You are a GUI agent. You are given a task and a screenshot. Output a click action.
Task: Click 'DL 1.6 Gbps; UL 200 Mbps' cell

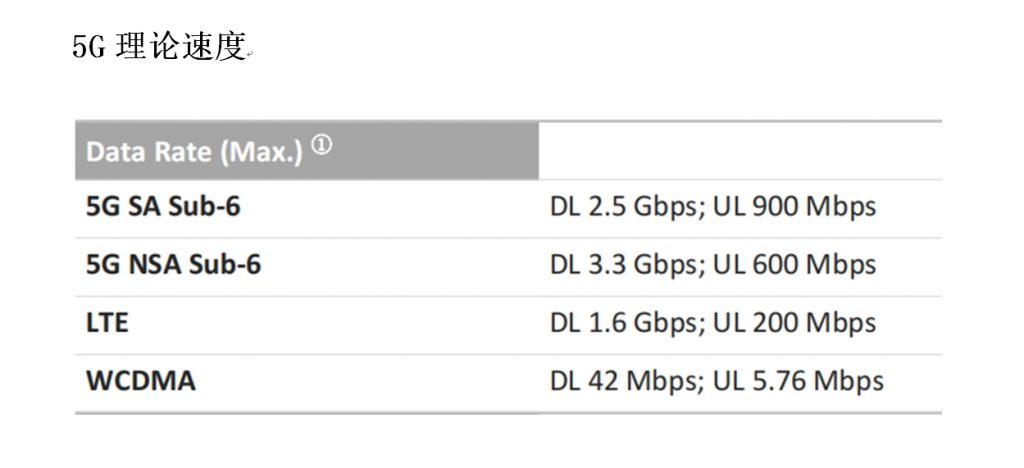[x=712, y=322]
